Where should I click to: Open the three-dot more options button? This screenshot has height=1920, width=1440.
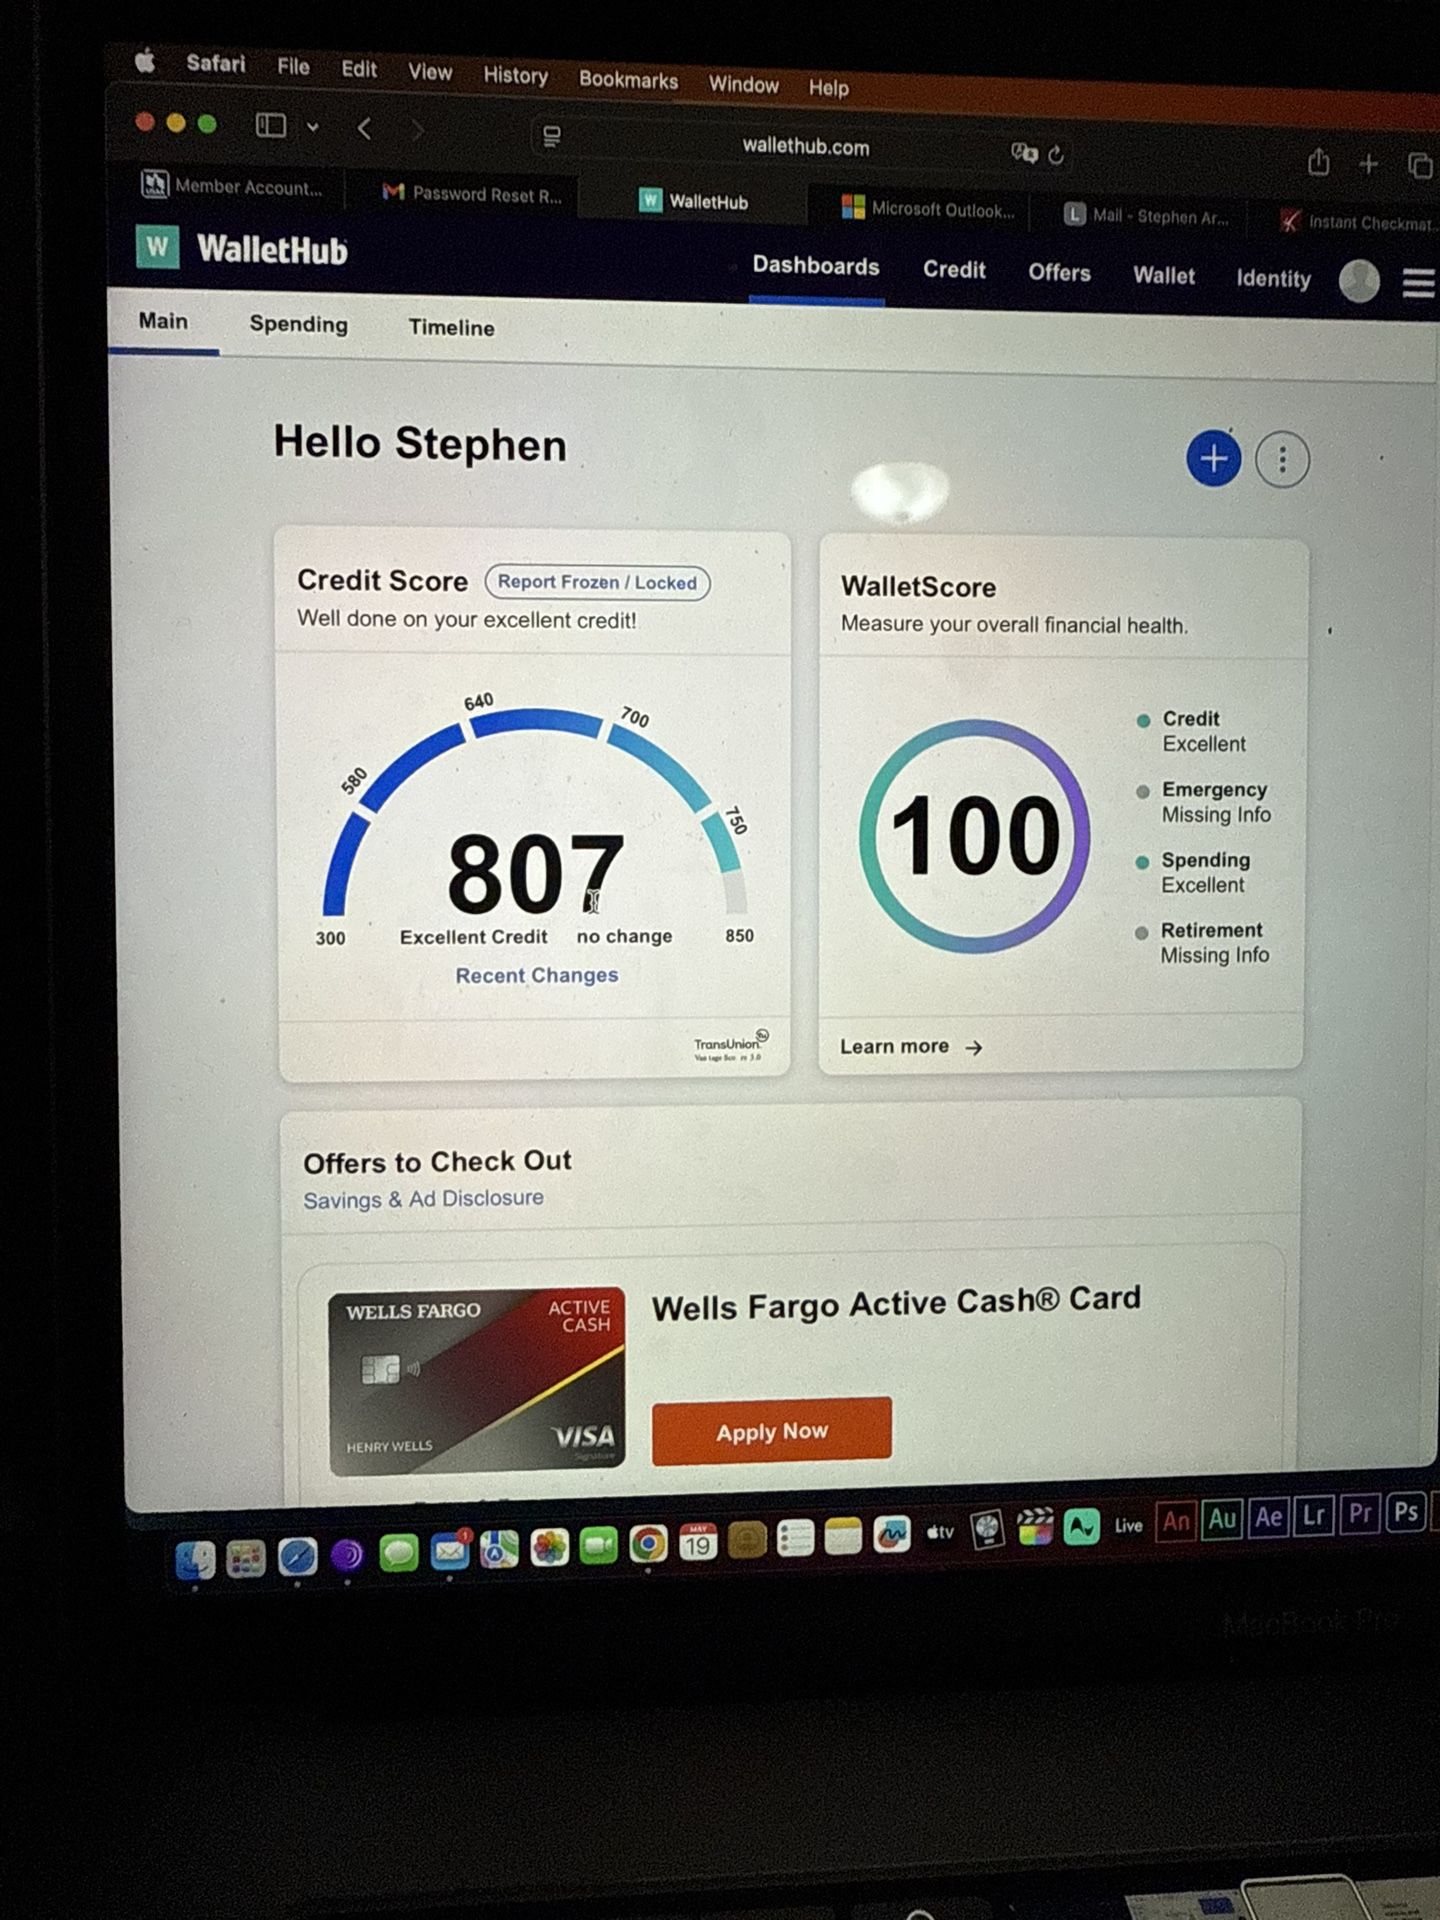coord(1282,460)
